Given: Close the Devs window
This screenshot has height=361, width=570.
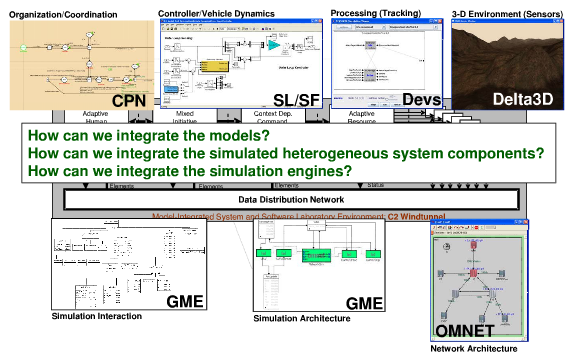Looking at the screenshot, I should click(x=440, y=21).
